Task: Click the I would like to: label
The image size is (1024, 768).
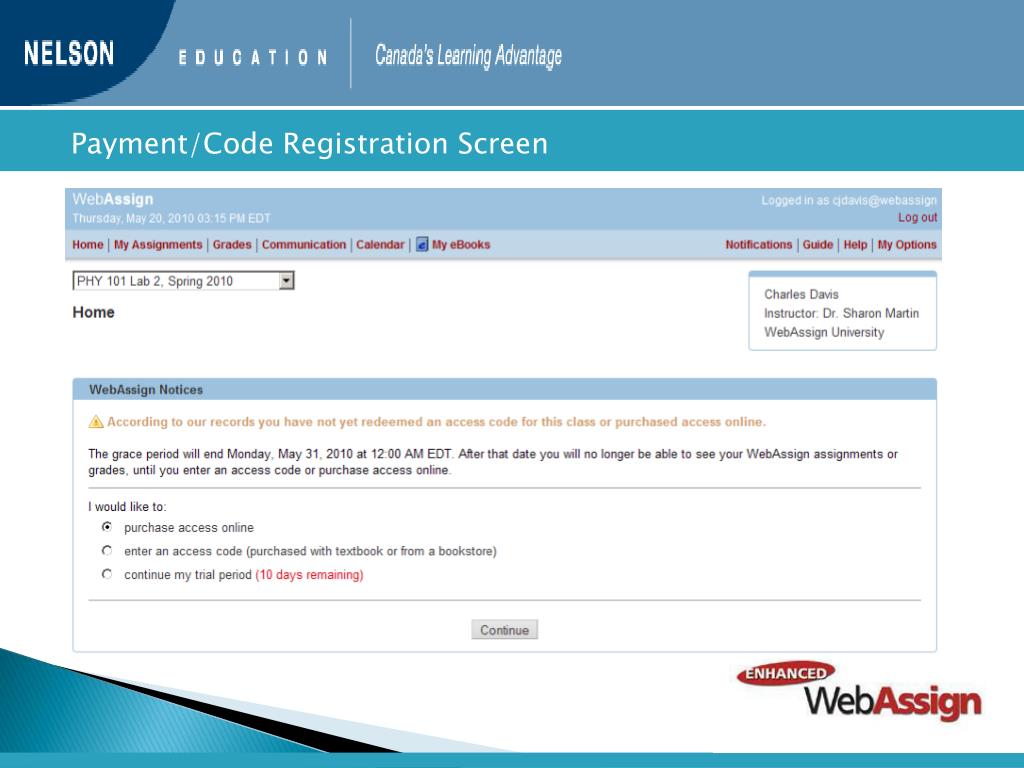Action: click(x=127, y=507)
